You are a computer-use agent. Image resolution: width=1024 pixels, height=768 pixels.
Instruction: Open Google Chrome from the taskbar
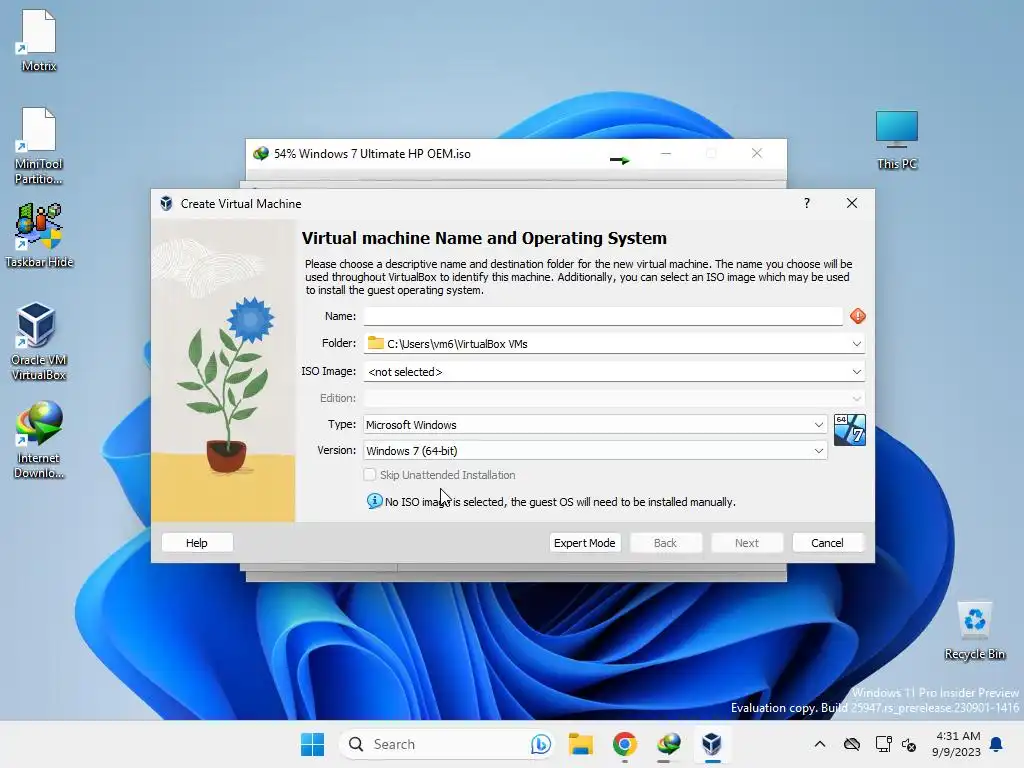(x=625, y=744)
